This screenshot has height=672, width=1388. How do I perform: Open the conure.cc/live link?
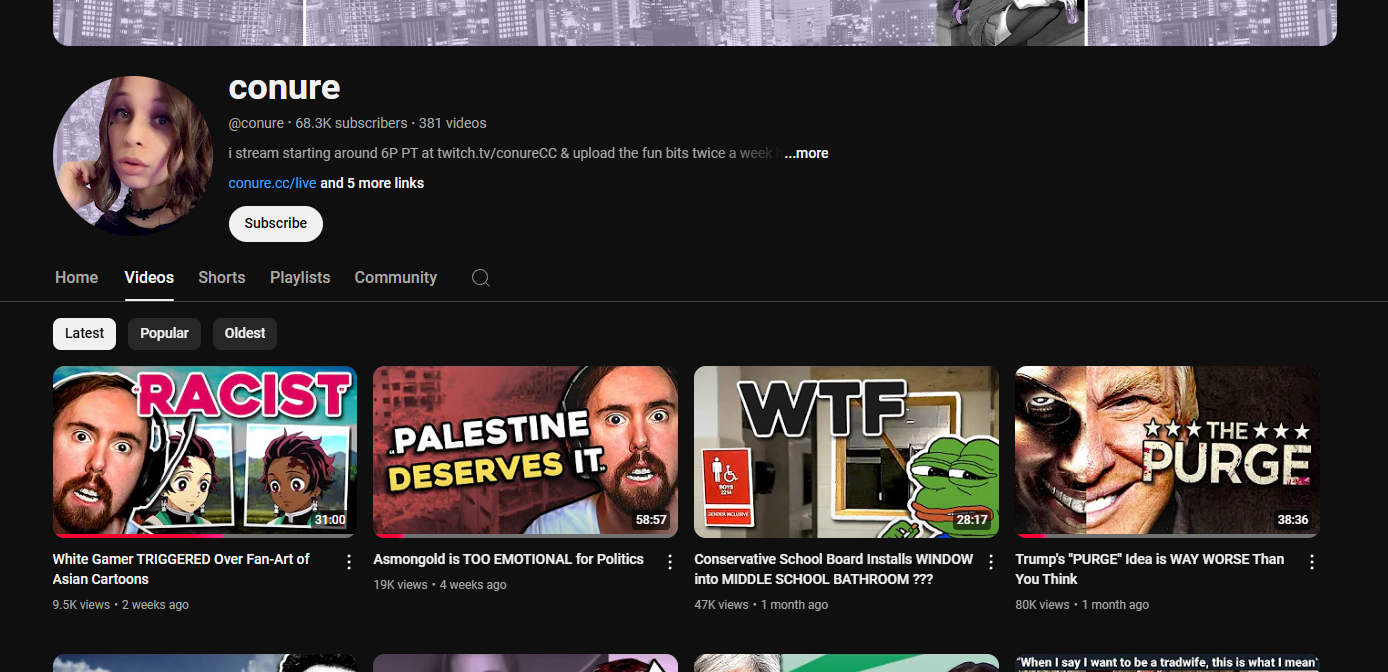[x=272, y=183]
